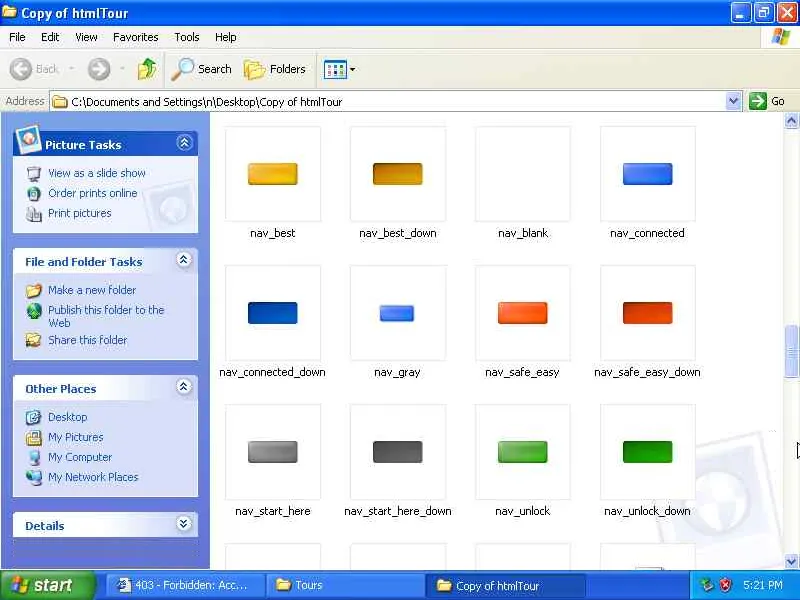The image size is (800, 600).
Task: Select the nav_safe_easy_down thumbnail
Action: (647, 313)
